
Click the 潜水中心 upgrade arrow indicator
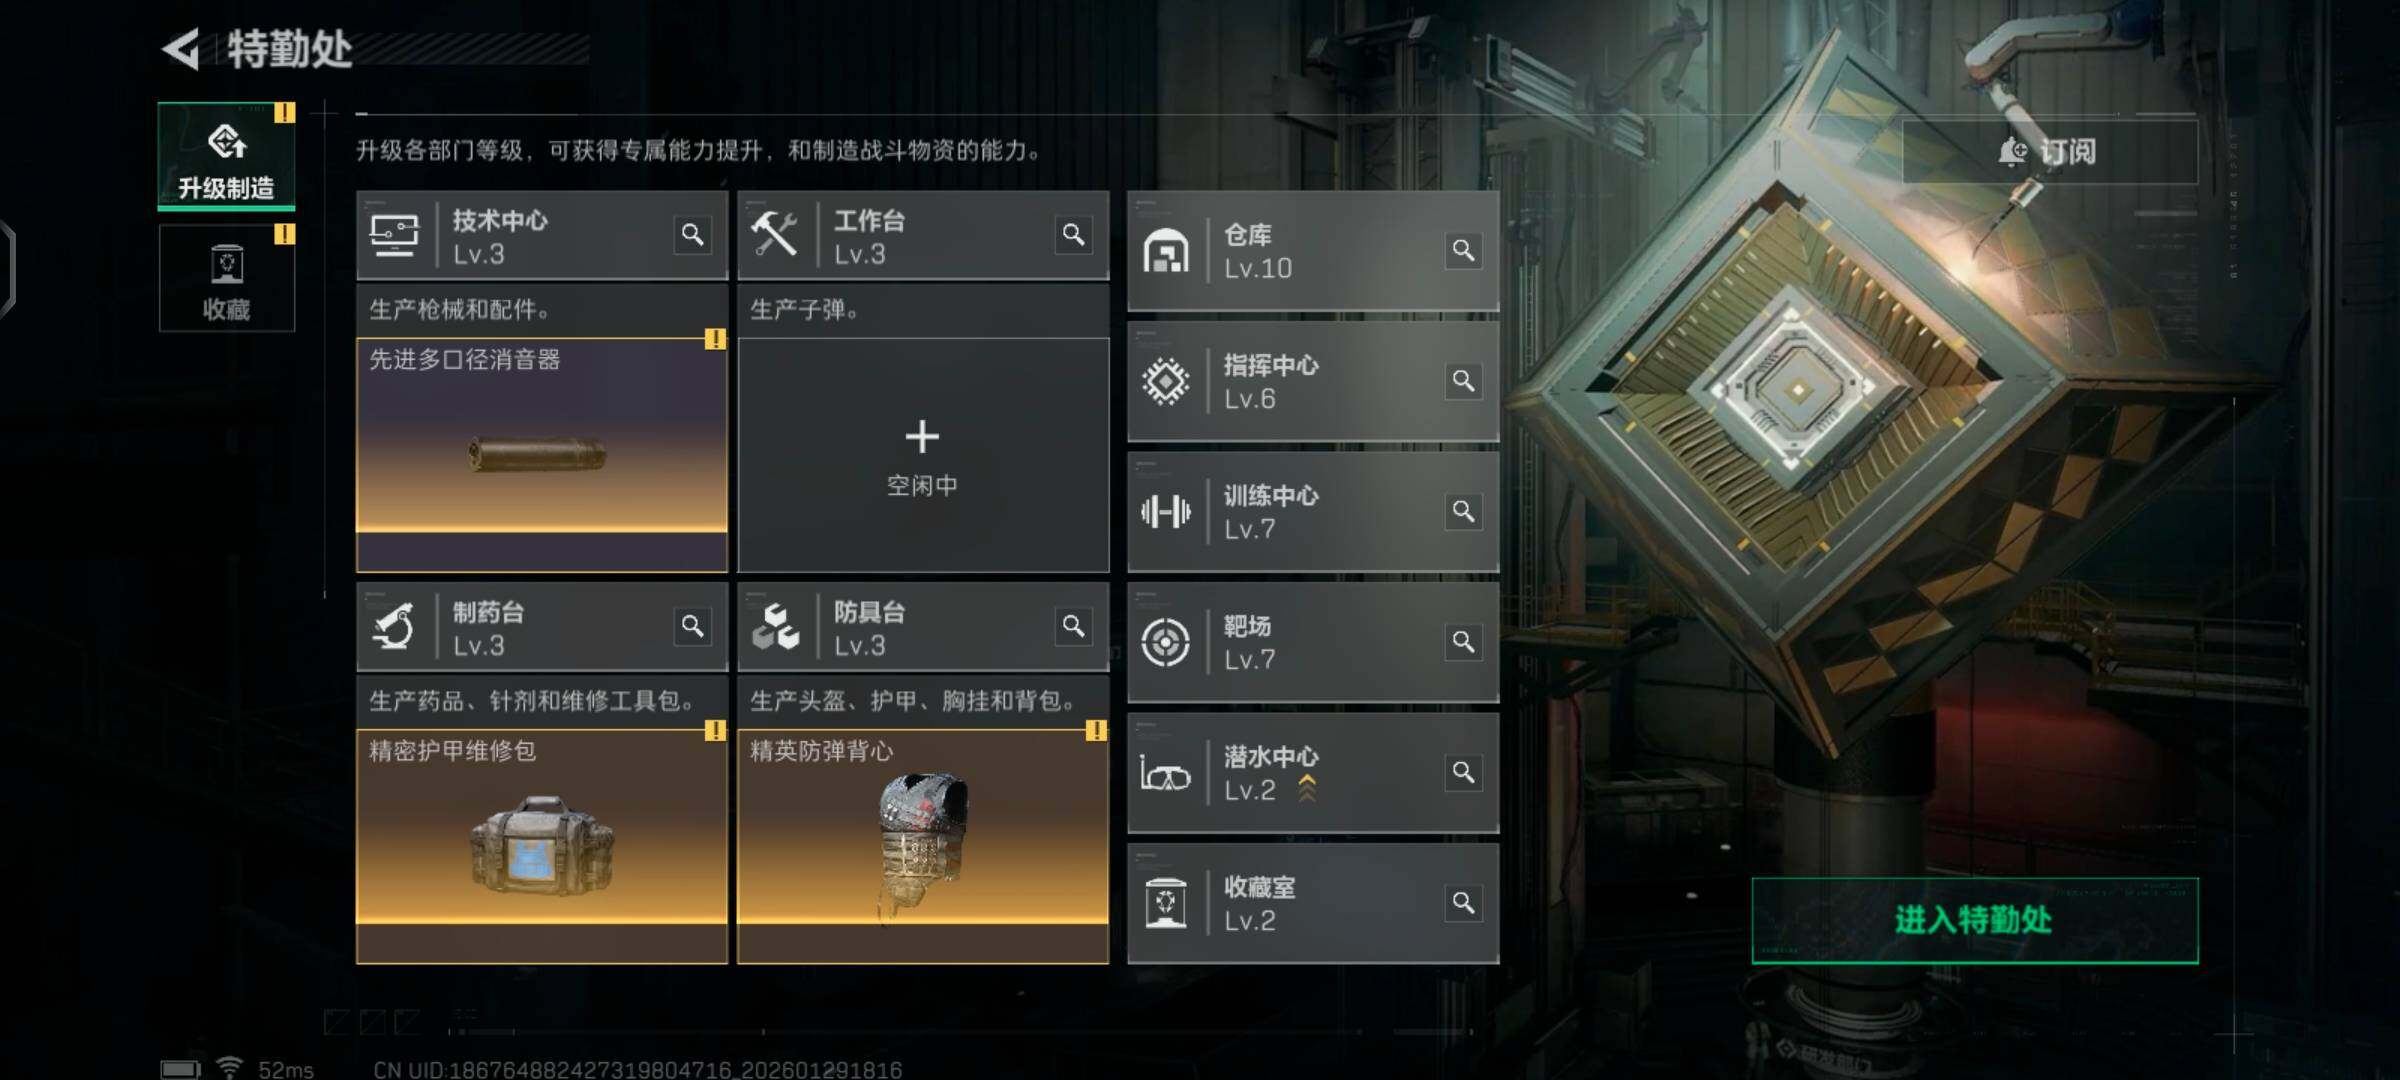(x=1307, y=789)
